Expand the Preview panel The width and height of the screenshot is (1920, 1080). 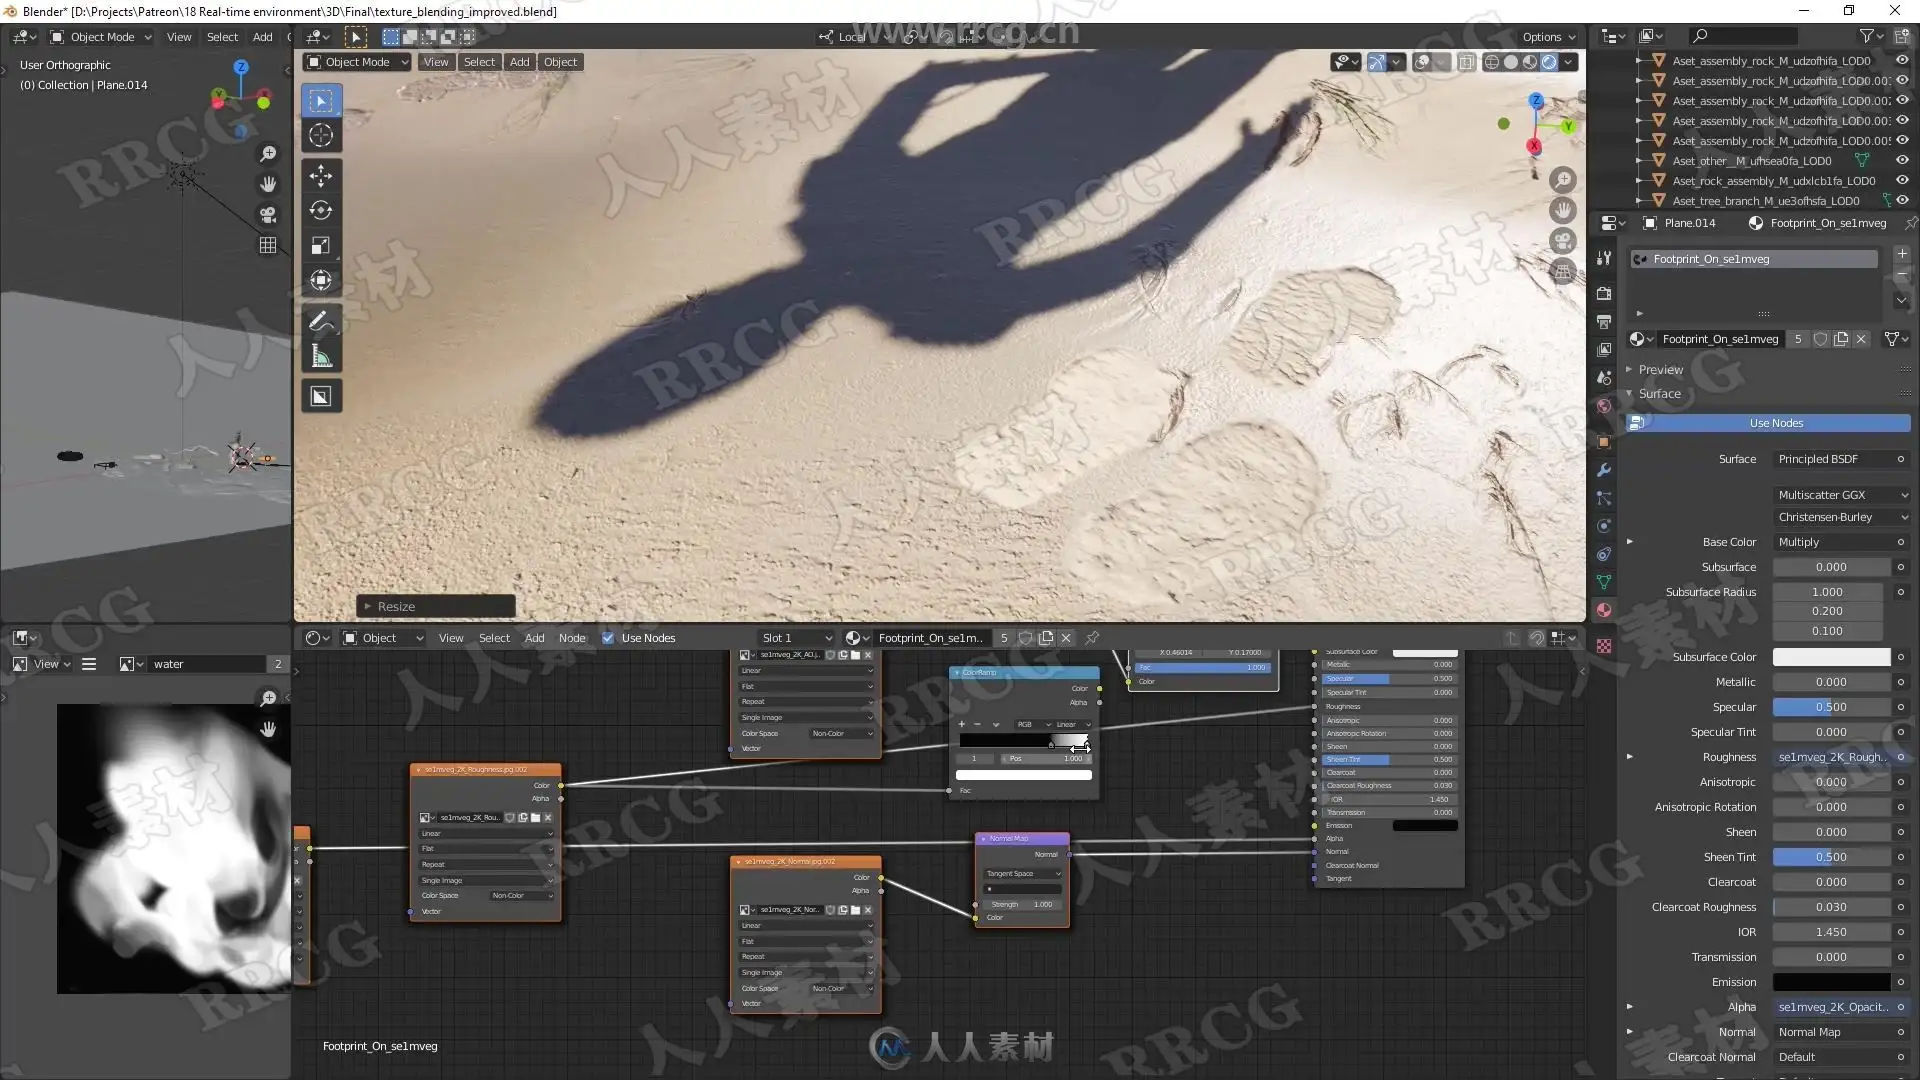(x=1660, y=369)
